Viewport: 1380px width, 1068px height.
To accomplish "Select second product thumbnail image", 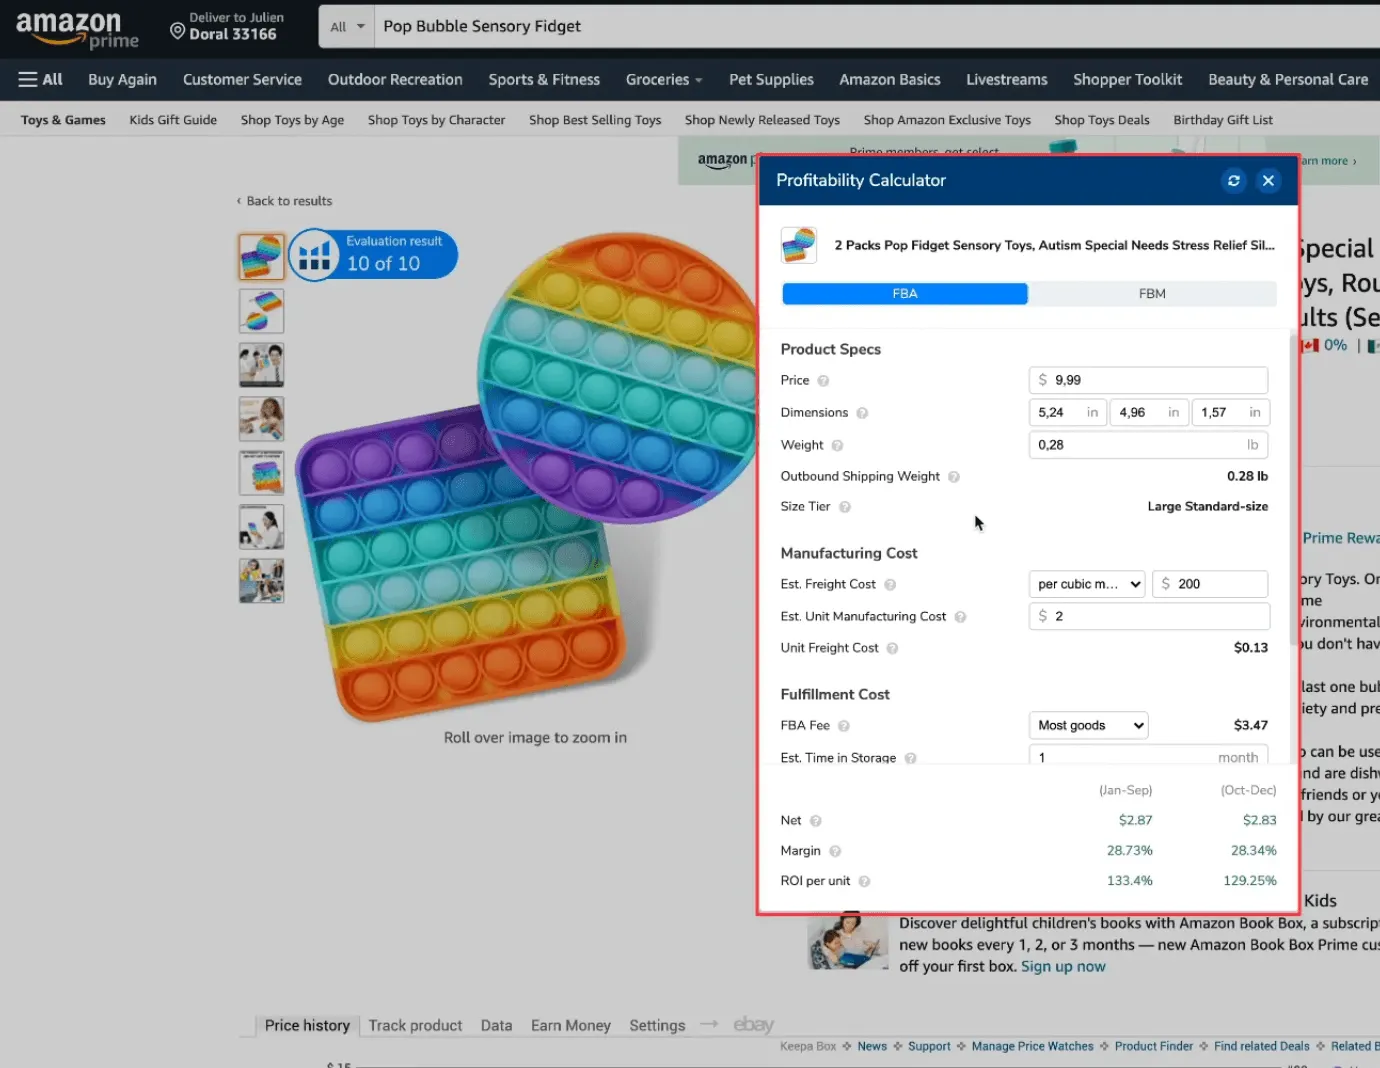I will click(261, 311).
